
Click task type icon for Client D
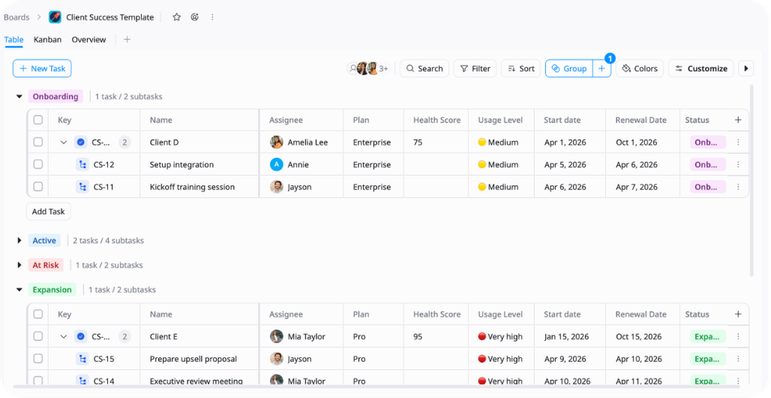tap(81, 142)
